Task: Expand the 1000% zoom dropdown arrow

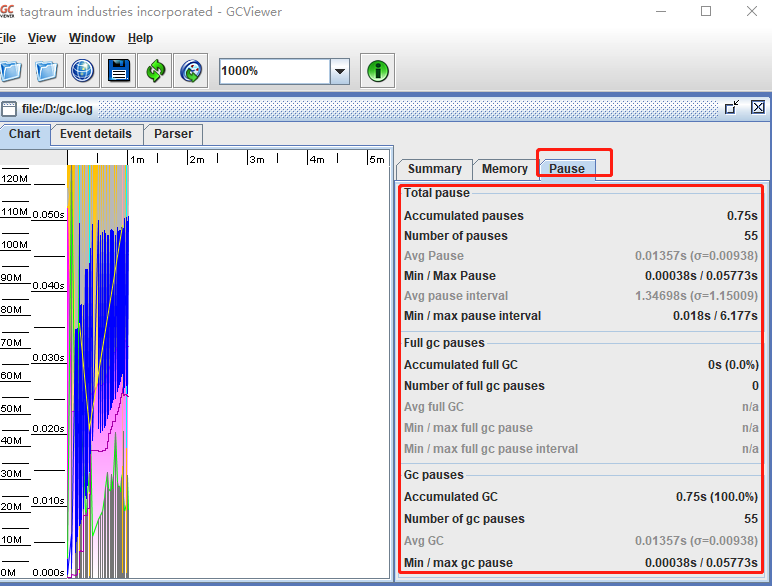Action: pyautogui.click(x=340, y=71)
